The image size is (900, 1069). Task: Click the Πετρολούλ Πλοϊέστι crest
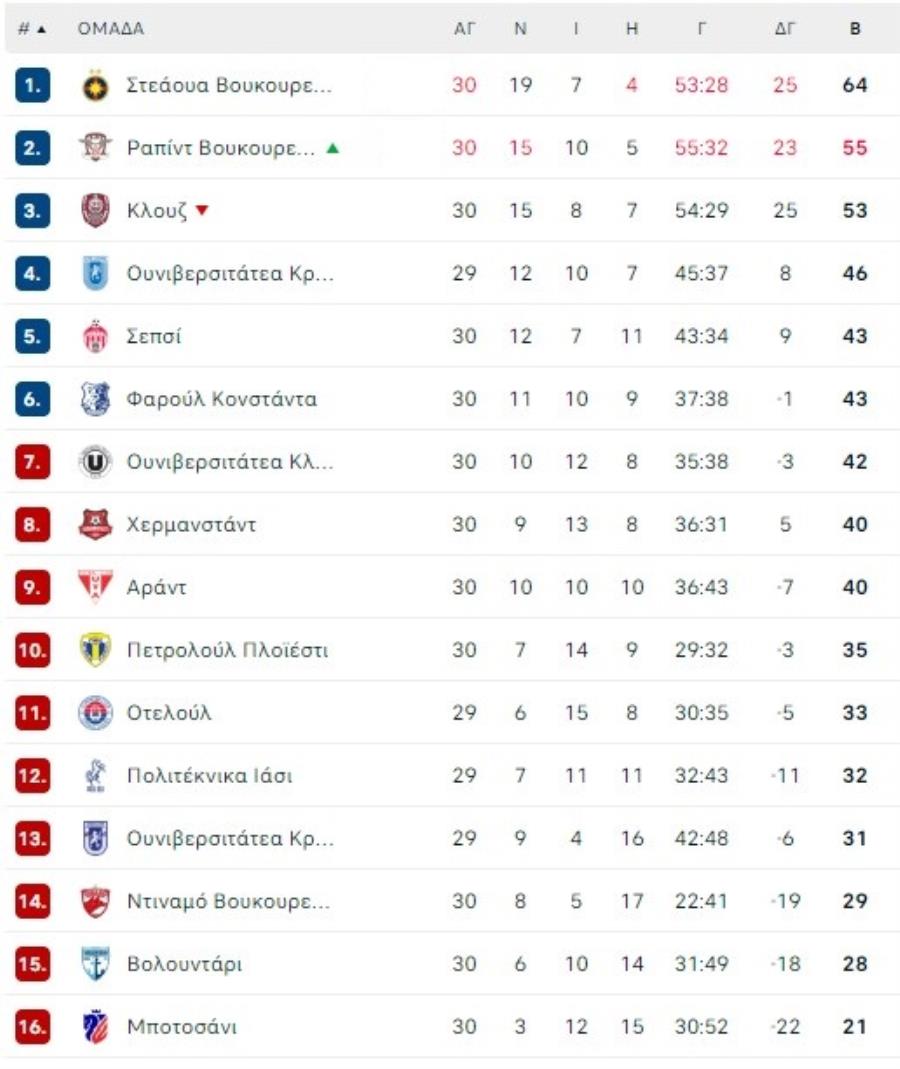(95, 650)
